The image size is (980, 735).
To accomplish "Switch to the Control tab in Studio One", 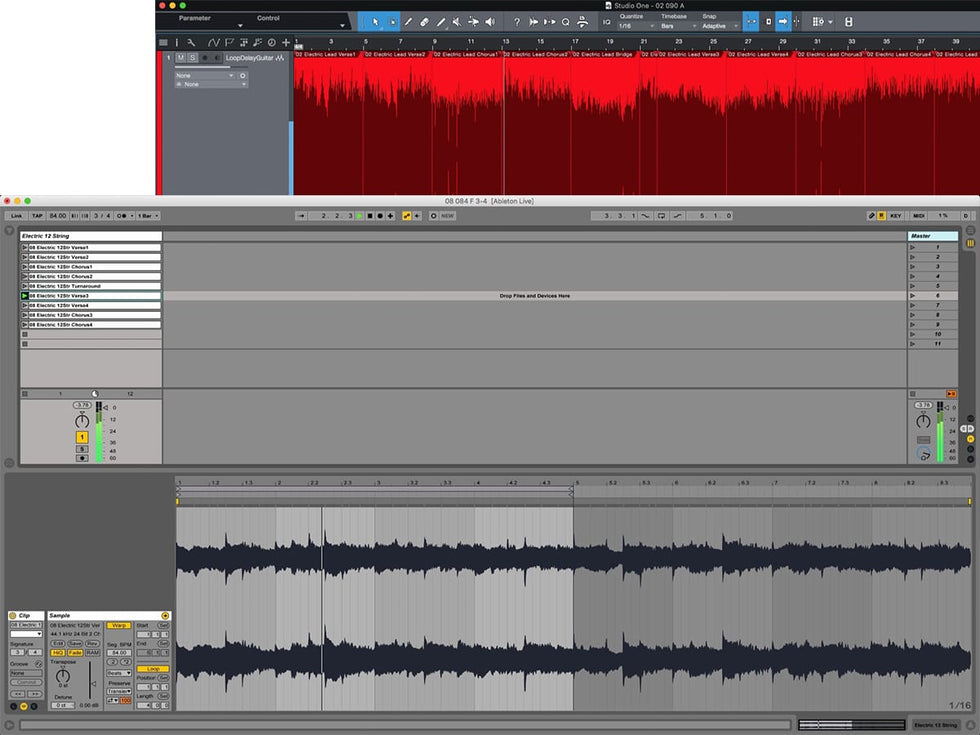I will click(269, 18).
